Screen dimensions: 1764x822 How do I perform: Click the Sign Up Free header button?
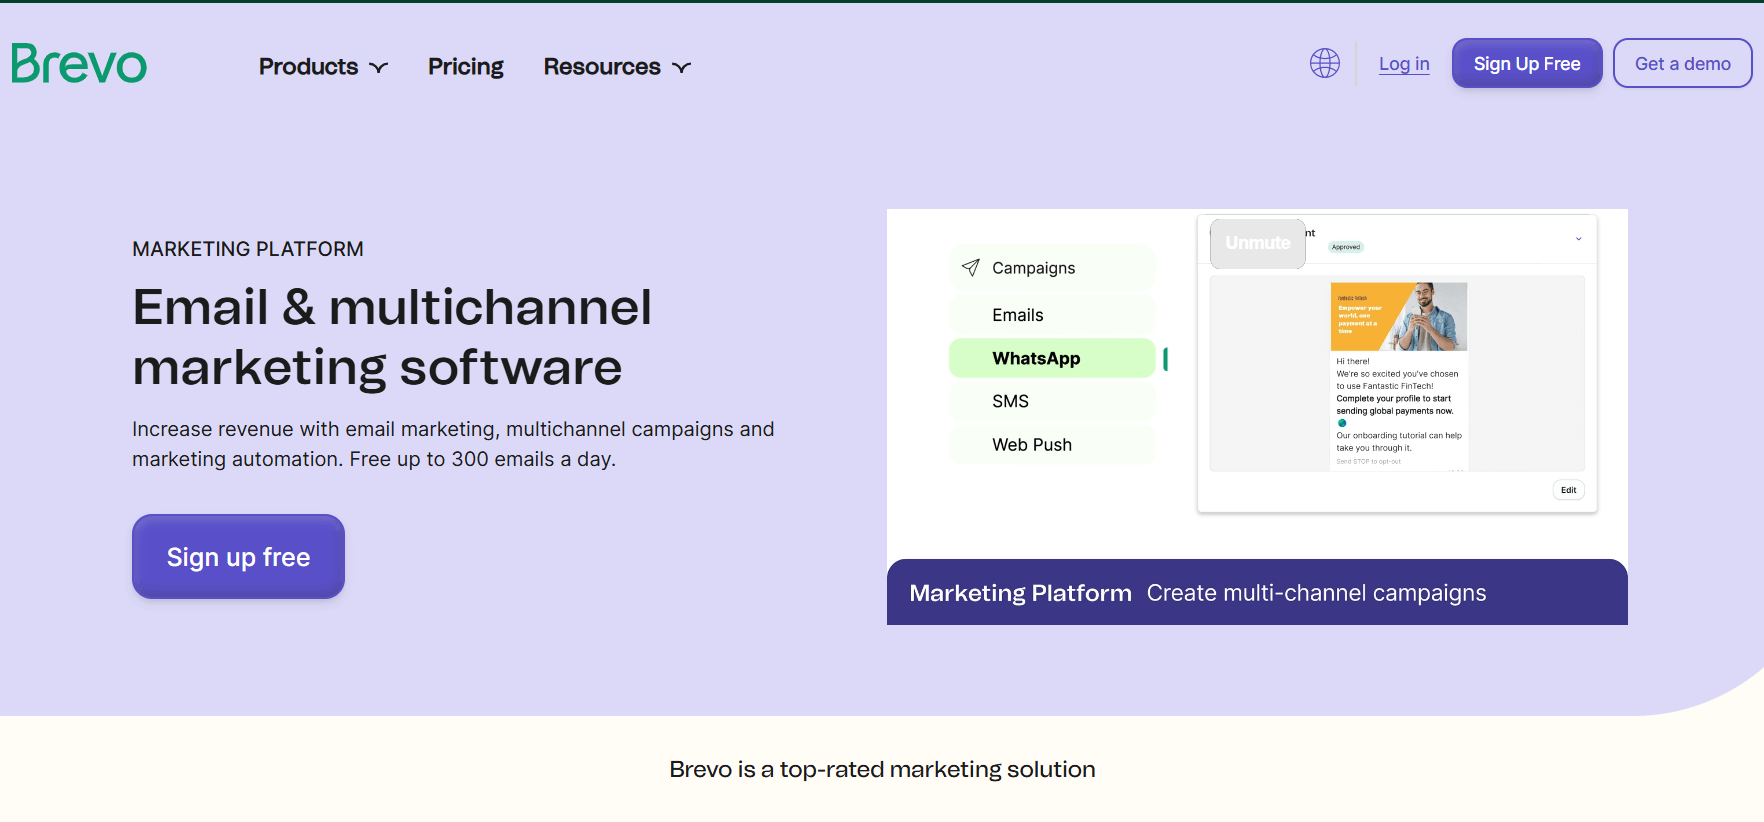1527,63
